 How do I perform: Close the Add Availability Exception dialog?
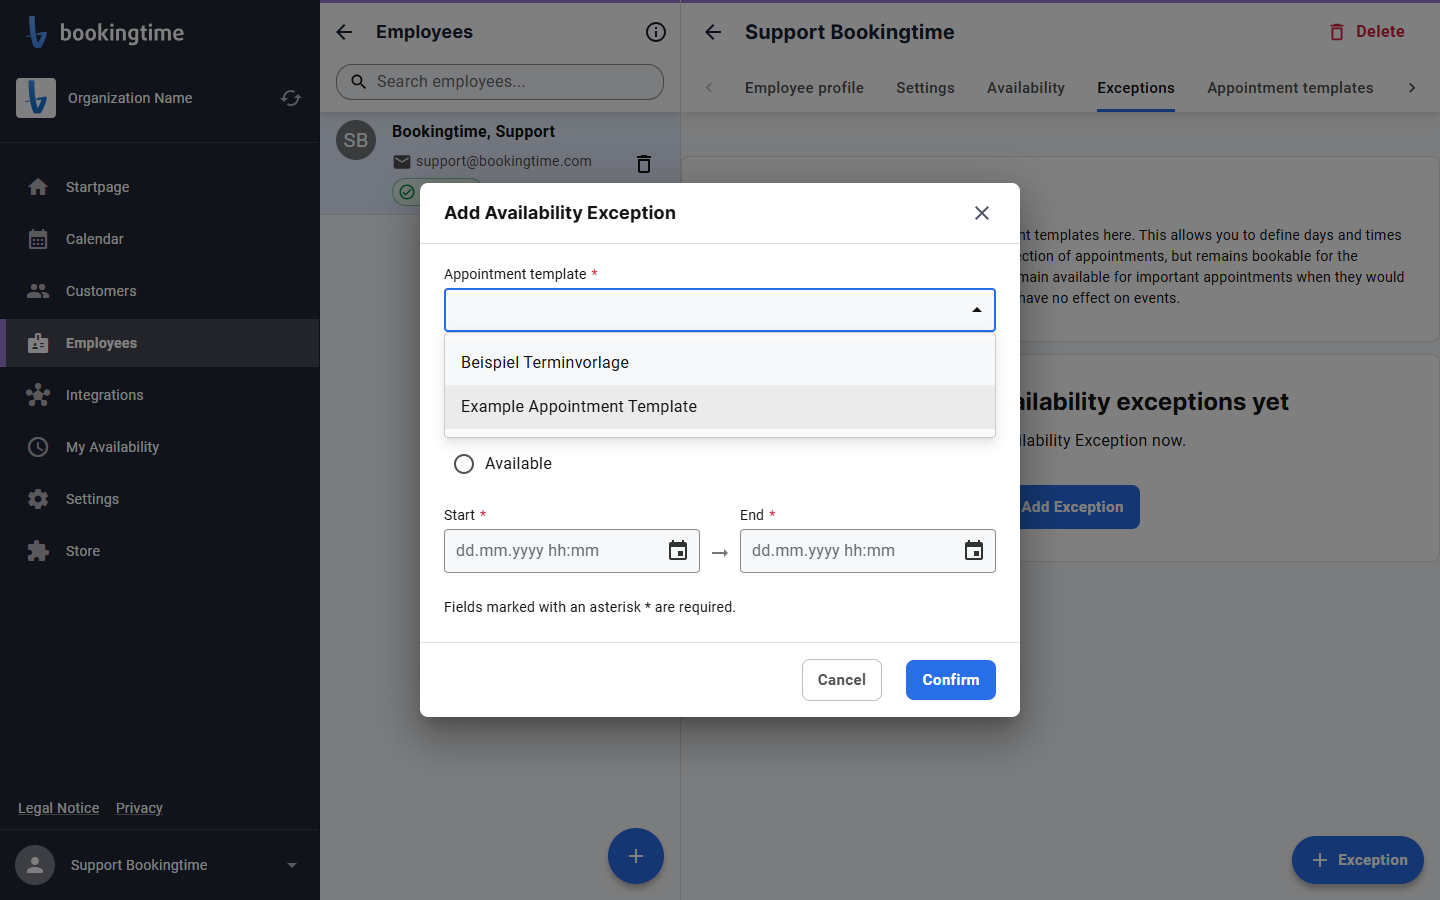pyautogui.click(x=982, y=213)
